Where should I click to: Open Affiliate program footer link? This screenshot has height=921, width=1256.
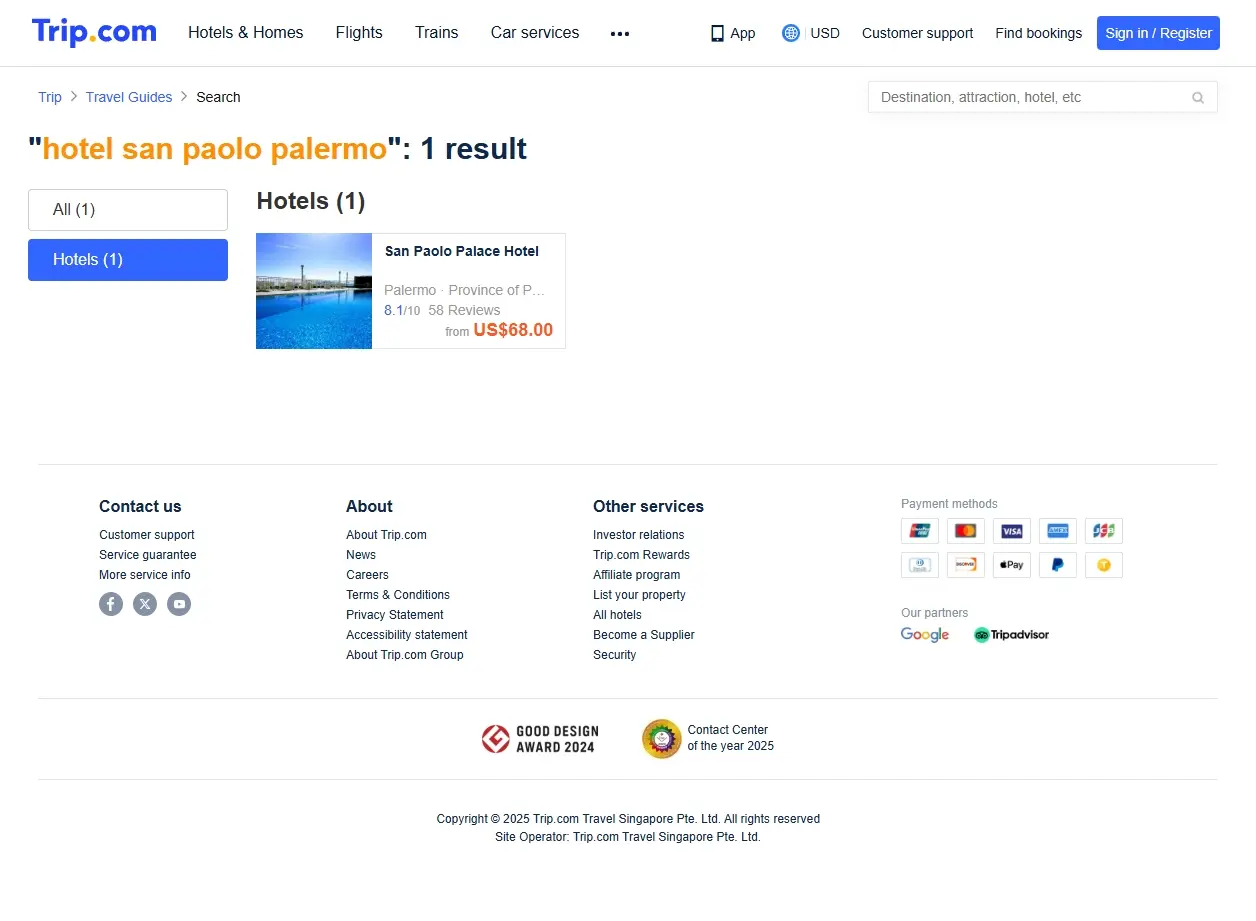(637, 575)
